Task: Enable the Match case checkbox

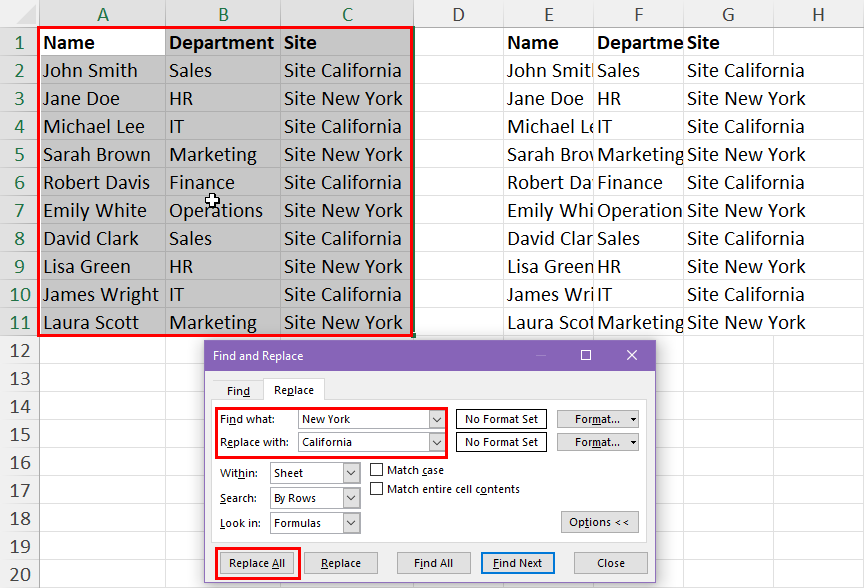Action: point(376,470)
